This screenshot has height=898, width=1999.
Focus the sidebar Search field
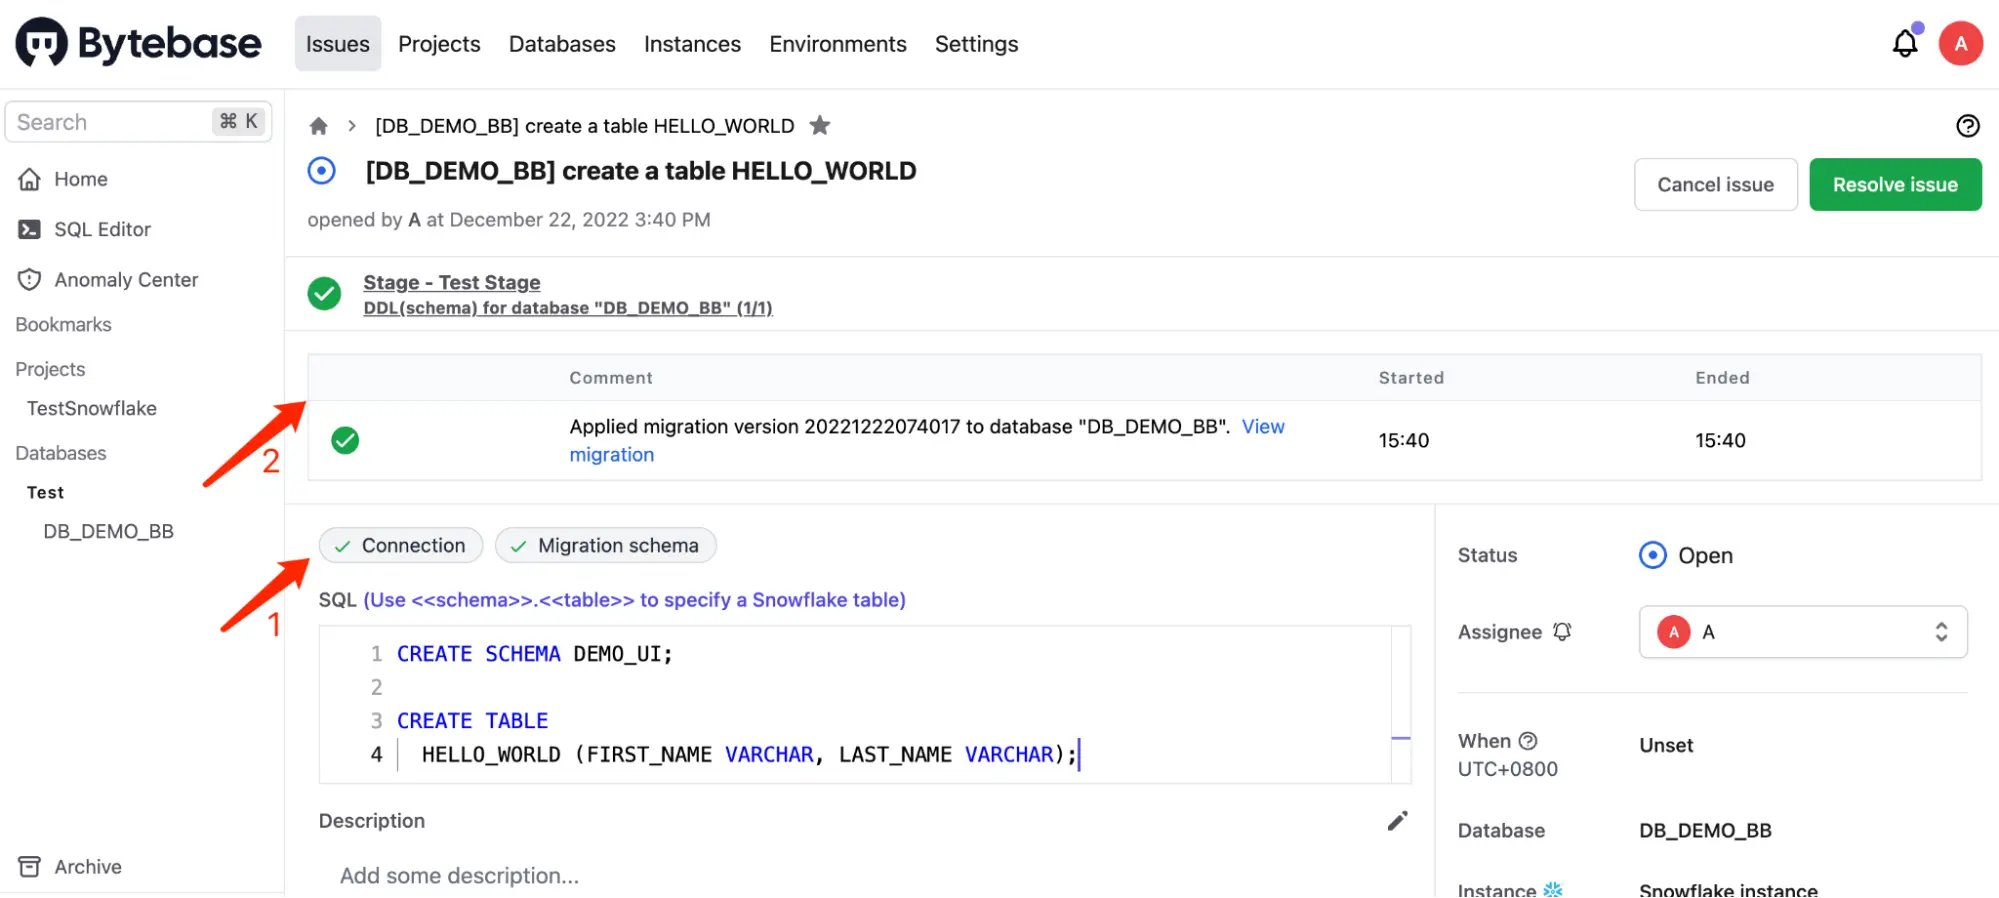pos(138,122)
